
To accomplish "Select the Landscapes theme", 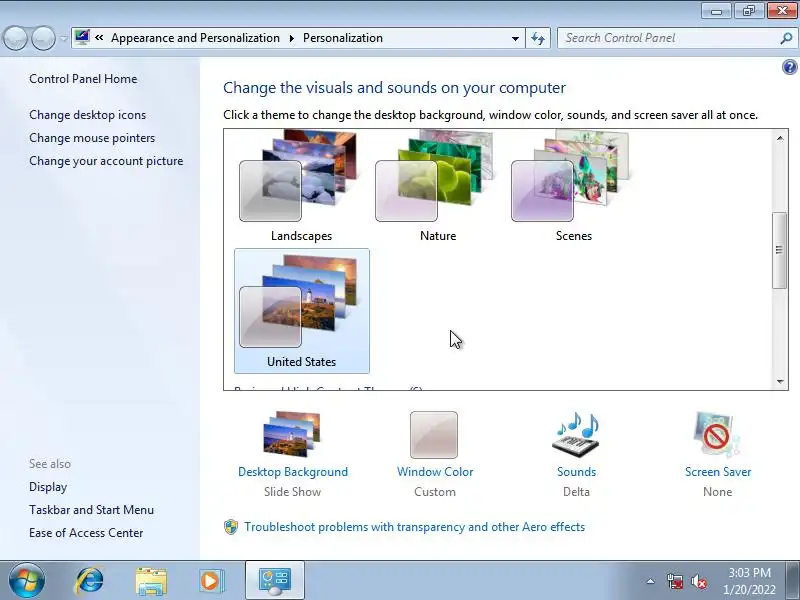I will 301,186.
